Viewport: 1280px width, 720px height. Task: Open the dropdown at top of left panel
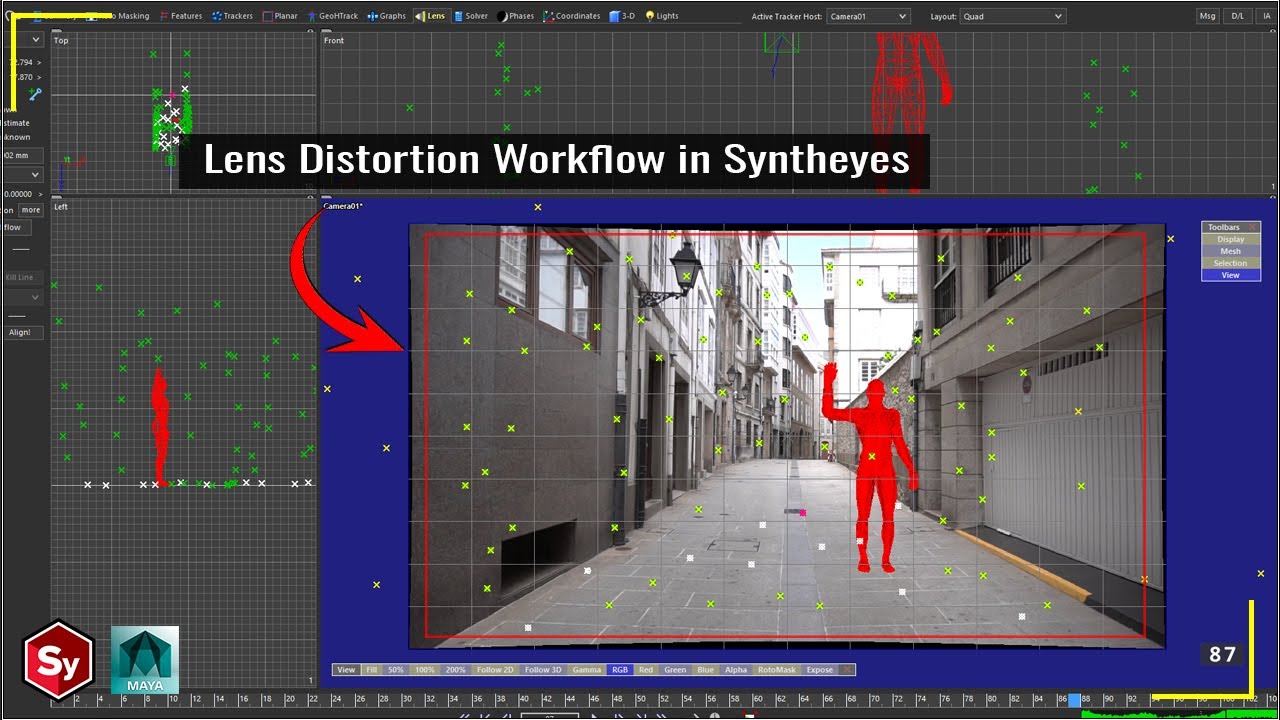pos(22,39)
